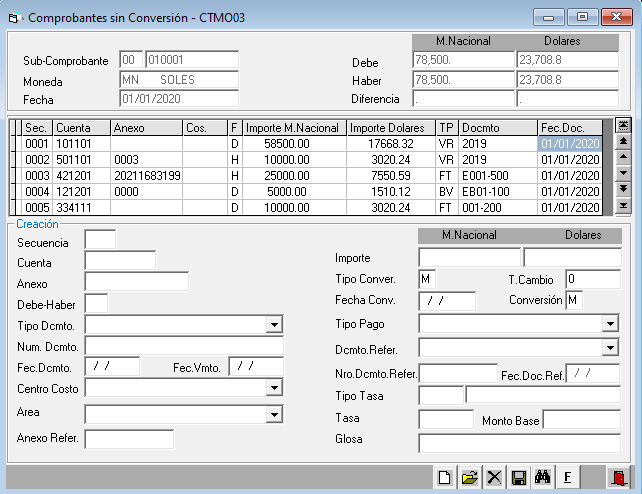Expand the Tipo Pago combo box
Screen dimensions: 642x494
click(610, 324)
